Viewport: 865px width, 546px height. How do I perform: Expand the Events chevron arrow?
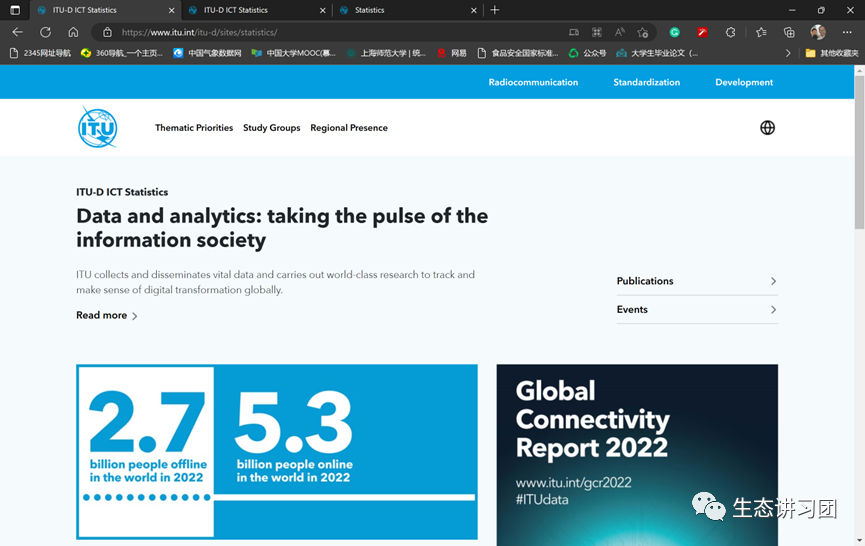pyautogui.click(x=773, y=309)
